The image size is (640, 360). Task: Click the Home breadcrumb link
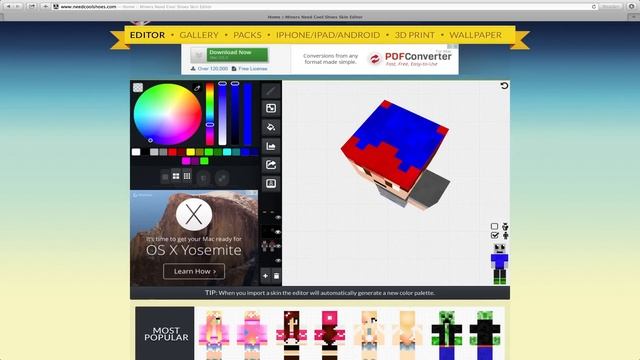click(x=274, y=17)
